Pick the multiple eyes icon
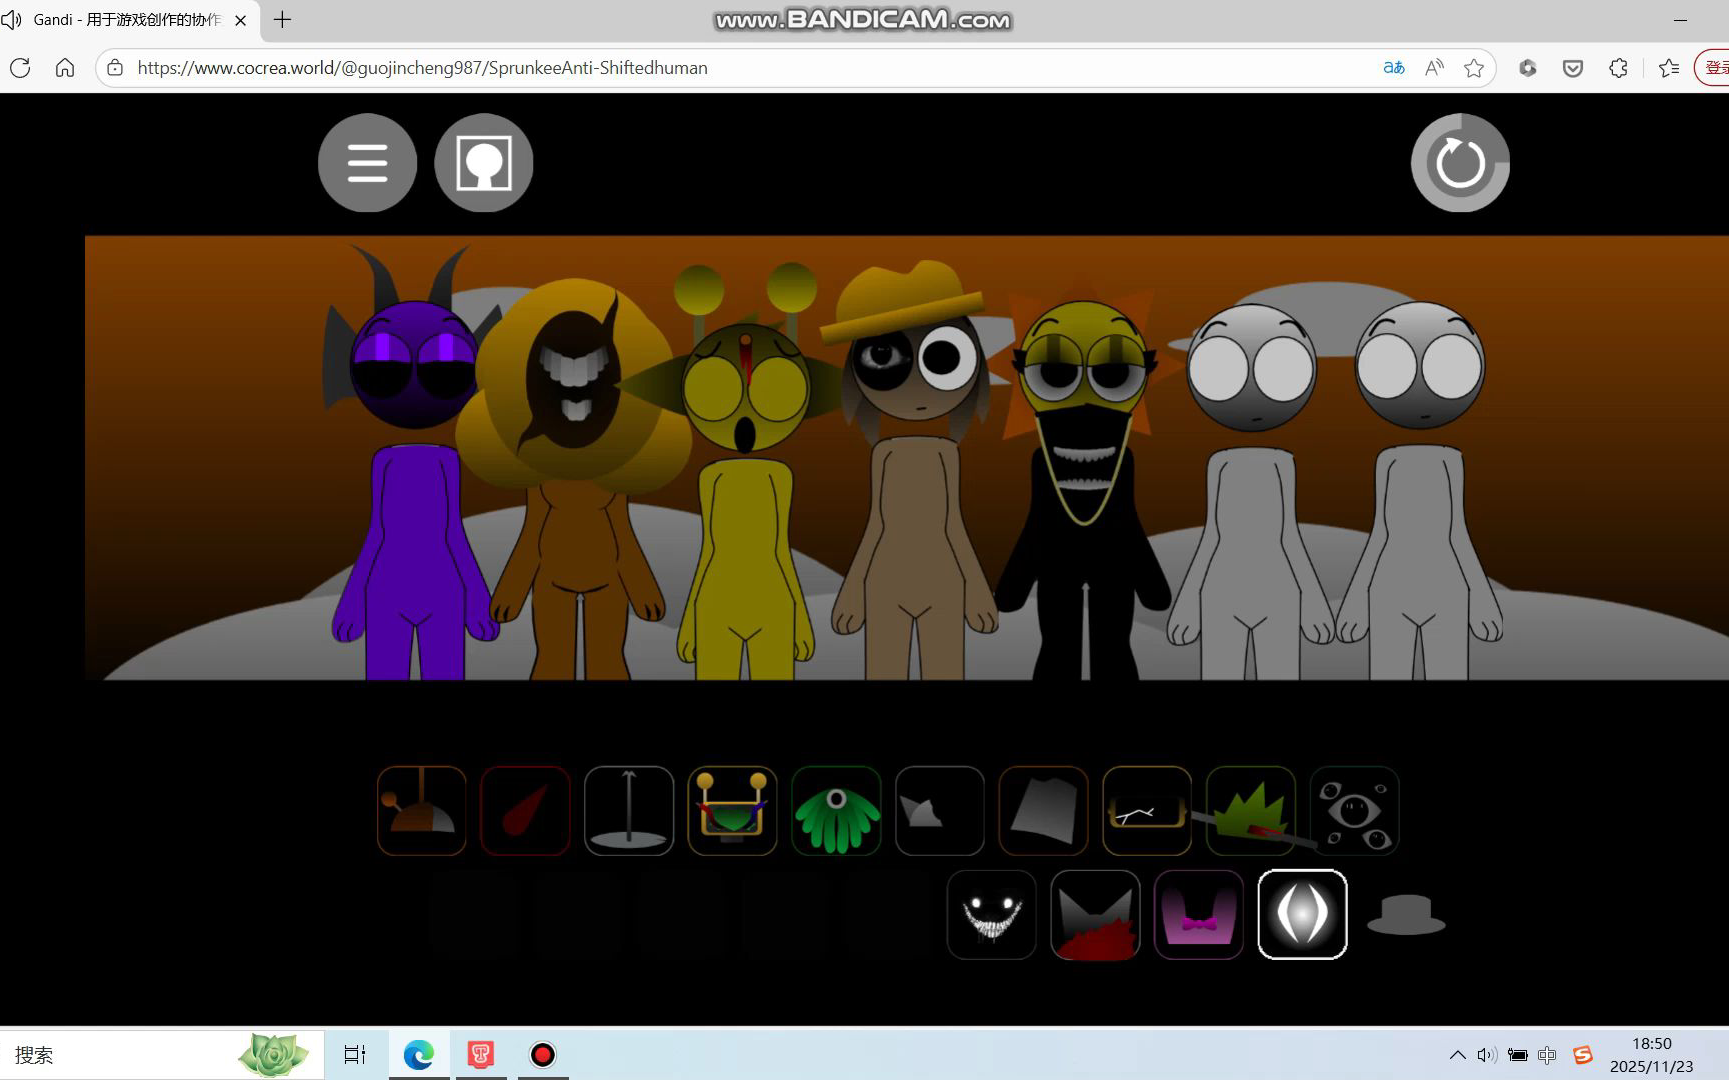1729x1080 pixels. pyautogui.click(x=1354, y=811)
